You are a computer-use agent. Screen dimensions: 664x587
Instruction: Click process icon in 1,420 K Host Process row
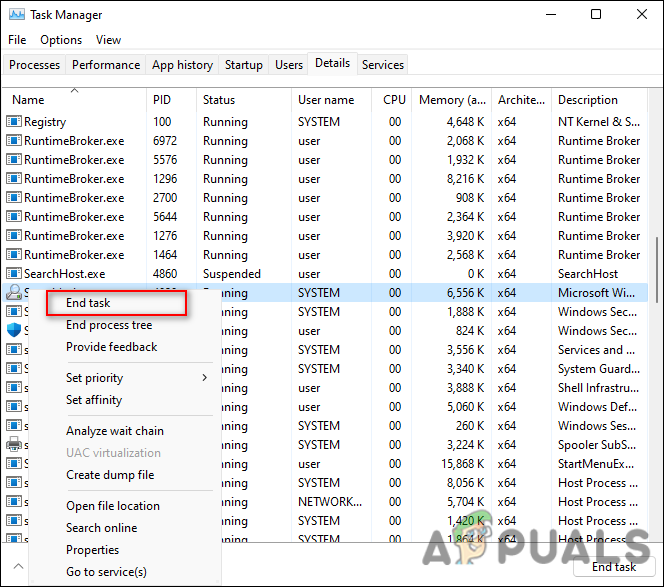click(x=14, y=521)
